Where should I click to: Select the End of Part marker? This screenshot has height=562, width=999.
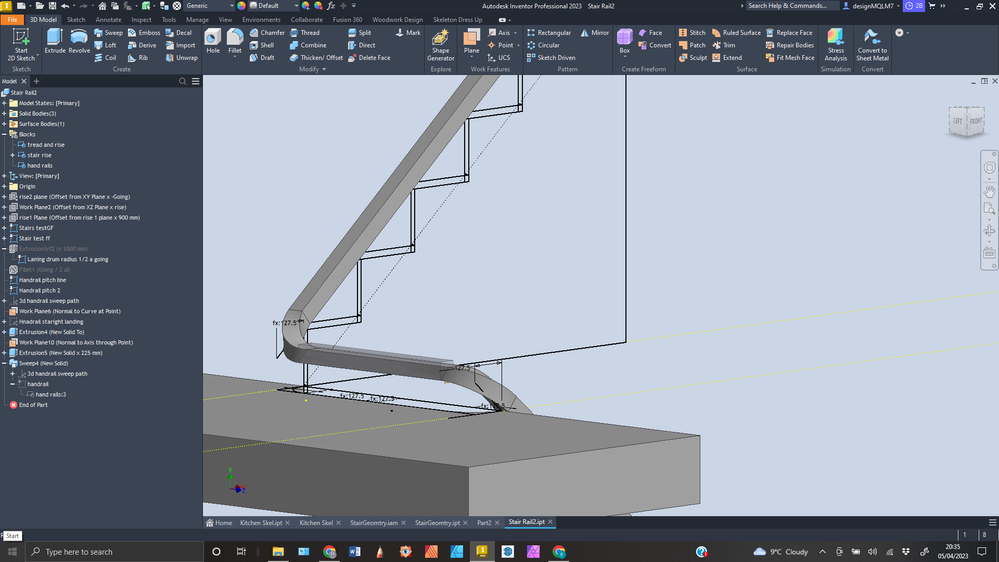click(x=28, y=405)
